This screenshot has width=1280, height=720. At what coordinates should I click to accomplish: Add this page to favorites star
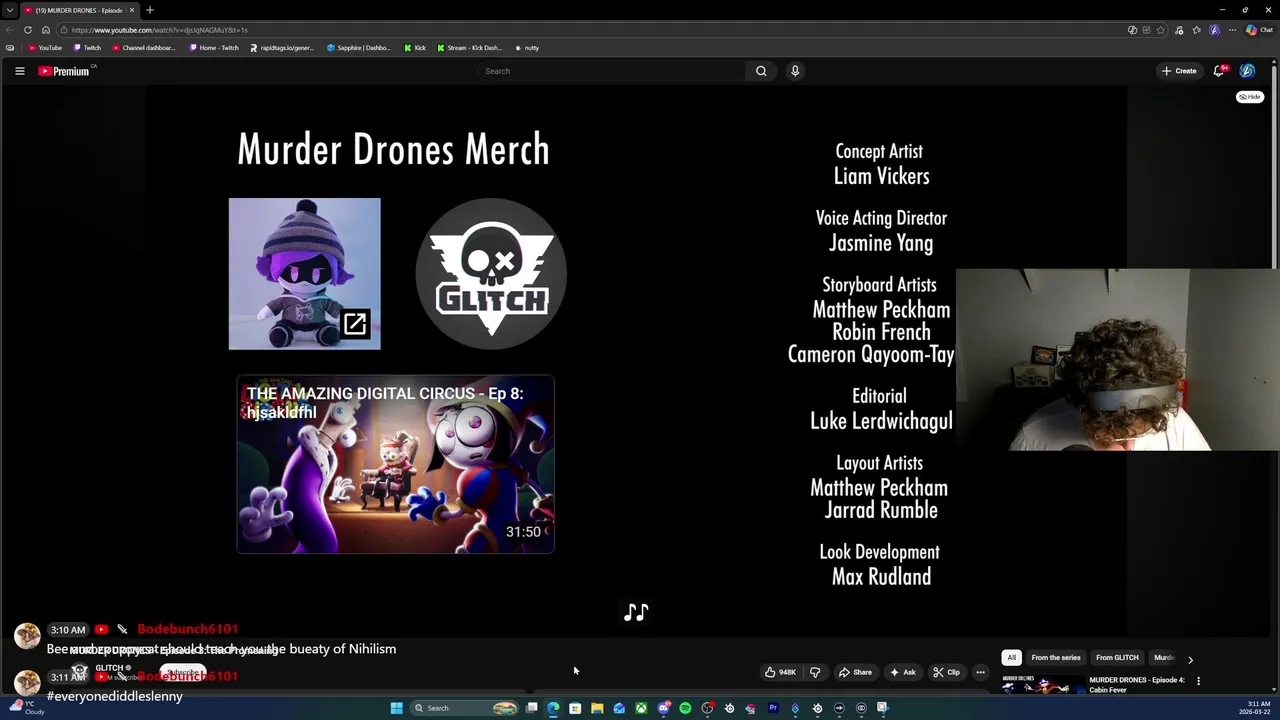[x=1161, y=30]
